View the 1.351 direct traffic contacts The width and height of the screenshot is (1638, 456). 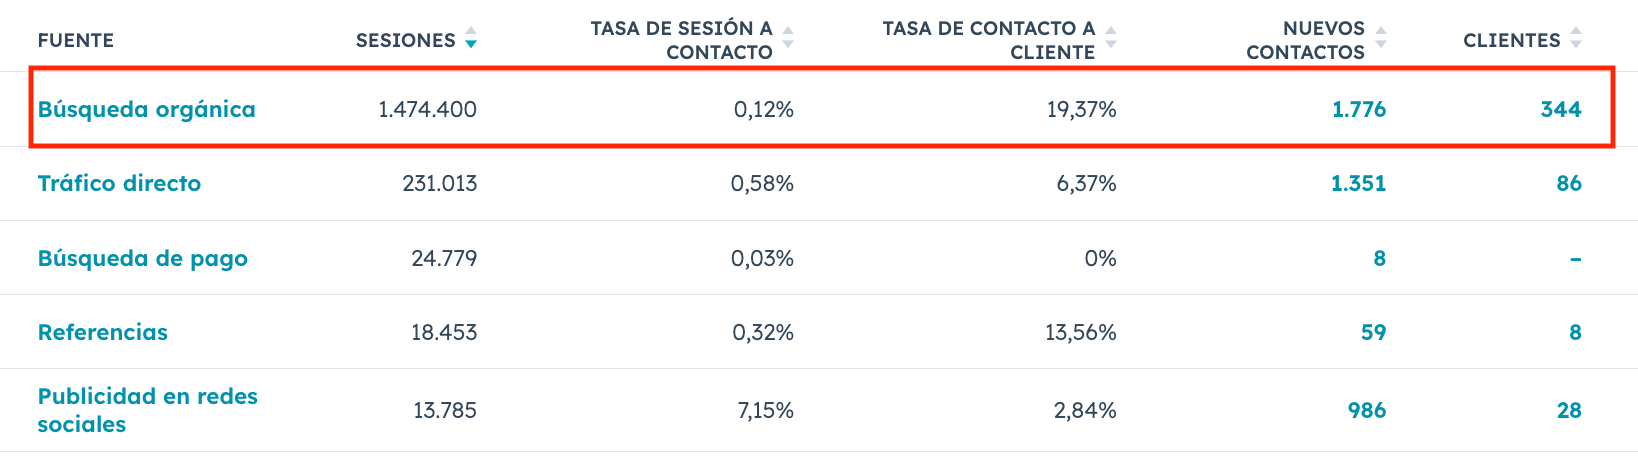(x=1358, y=183)
